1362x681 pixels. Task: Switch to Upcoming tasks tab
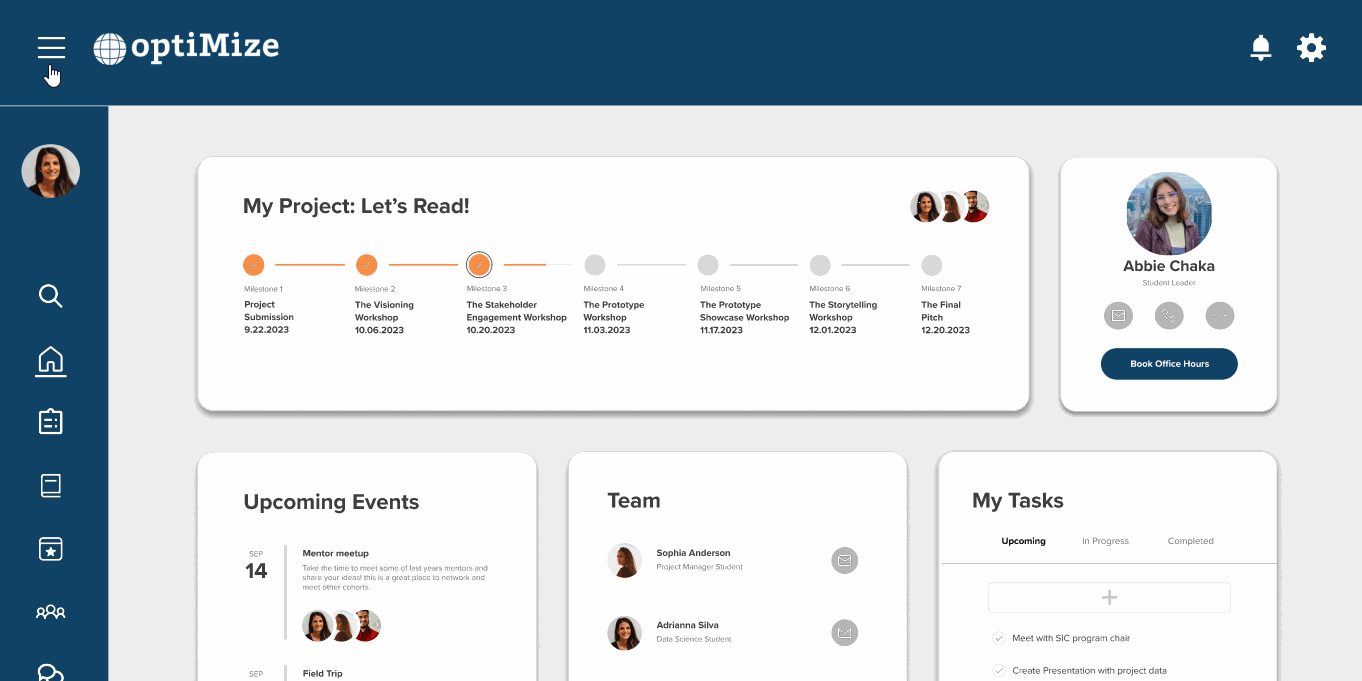pos(1023,541)
